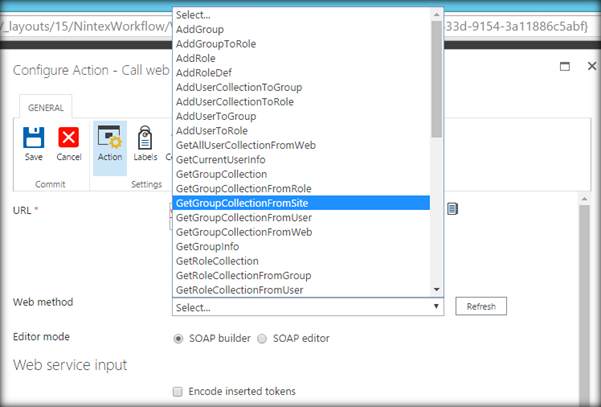
Task: Select the GetRoleCollectionFromUser method
Action: (x=301, y=290)
